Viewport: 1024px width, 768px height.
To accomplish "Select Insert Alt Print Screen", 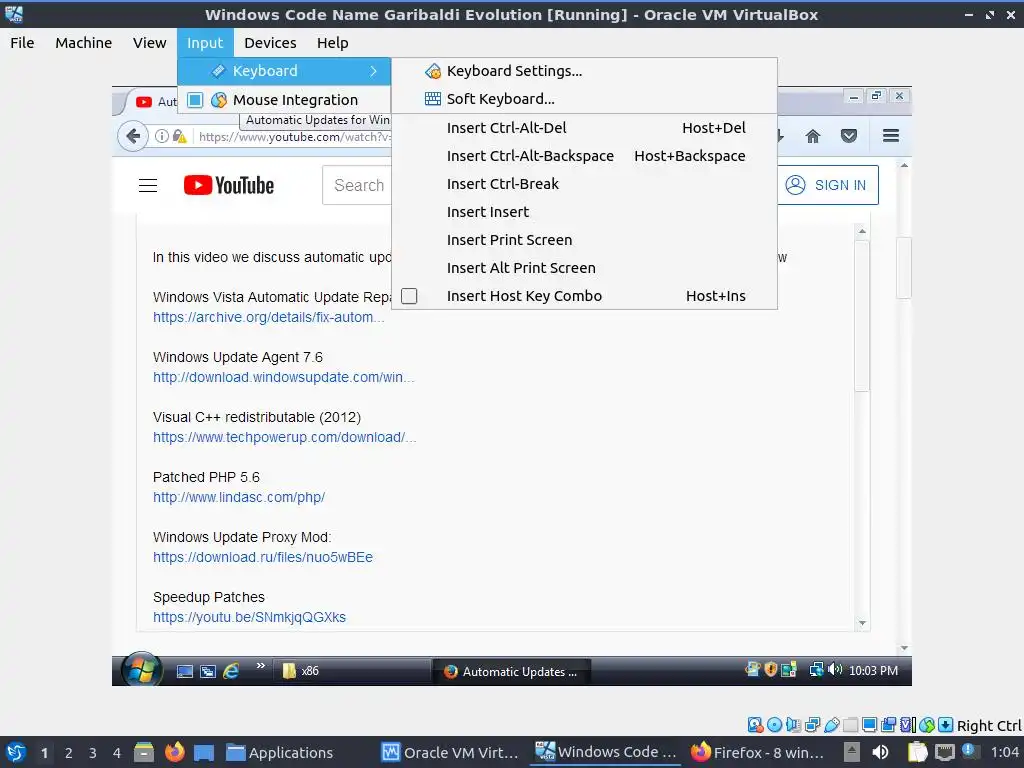I will coord(584,268).
